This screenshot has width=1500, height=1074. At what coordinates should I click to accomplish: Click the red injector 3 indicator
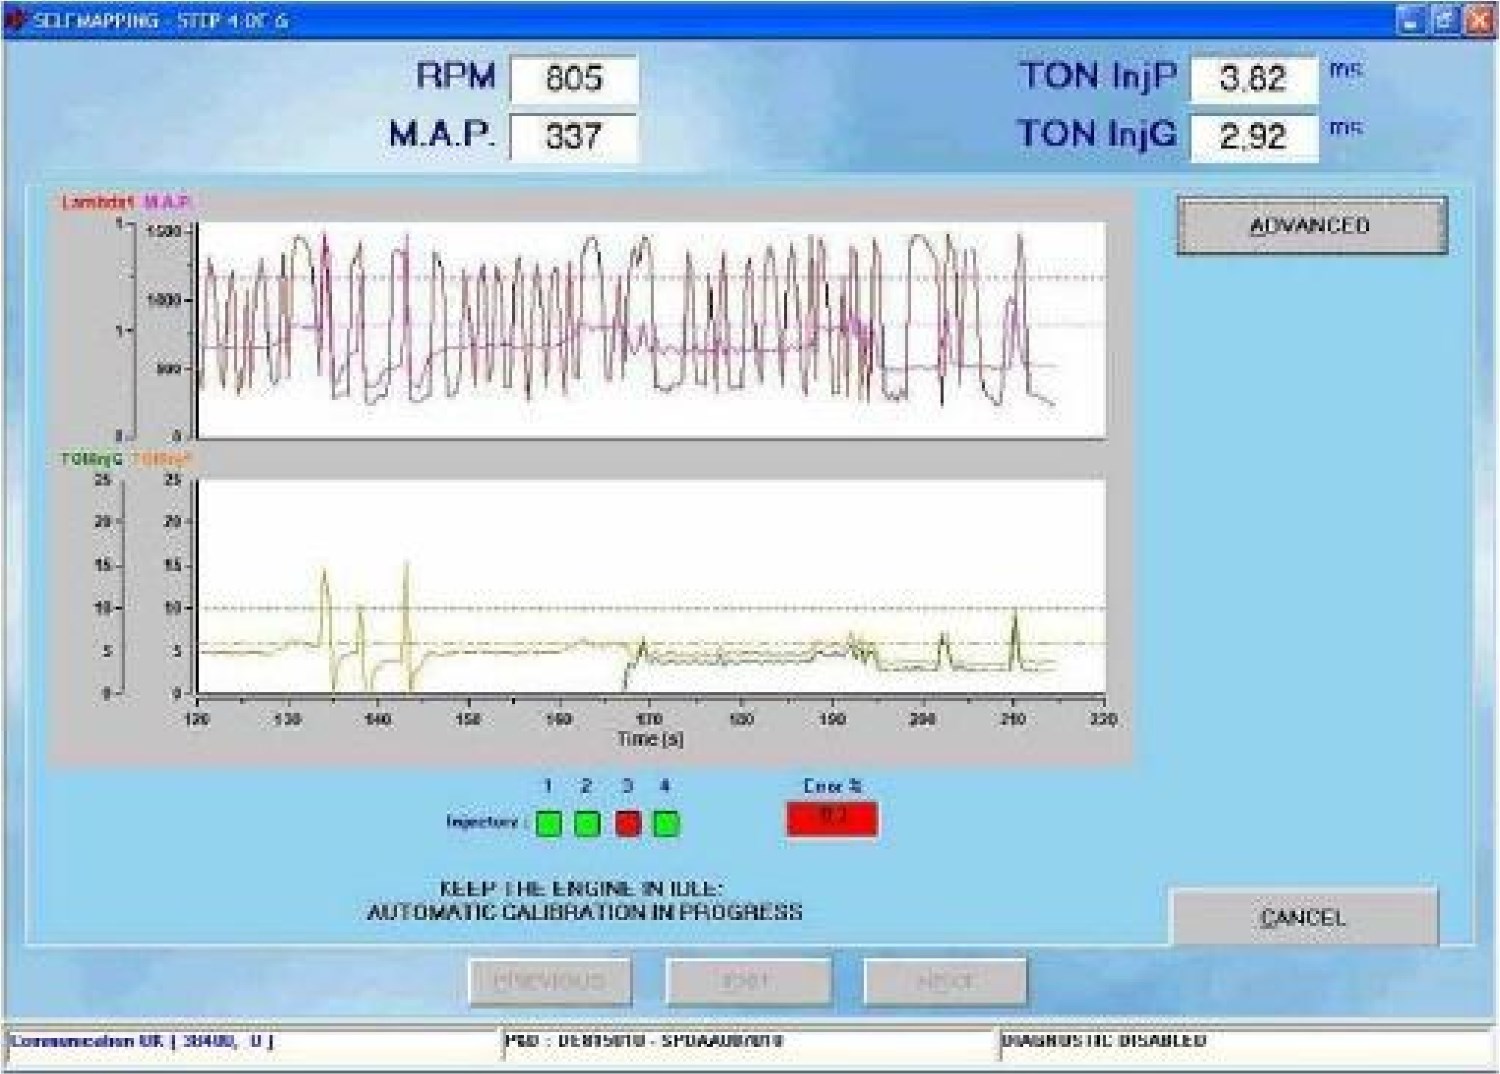tap(627, 824)
